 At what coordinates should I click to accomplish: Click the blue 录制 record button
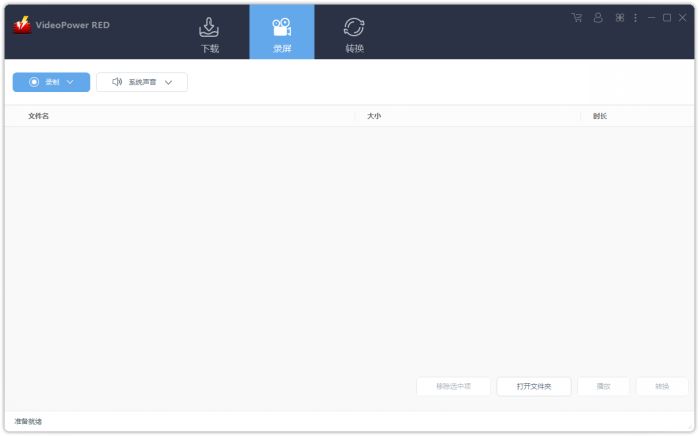(x=51, y=82)
